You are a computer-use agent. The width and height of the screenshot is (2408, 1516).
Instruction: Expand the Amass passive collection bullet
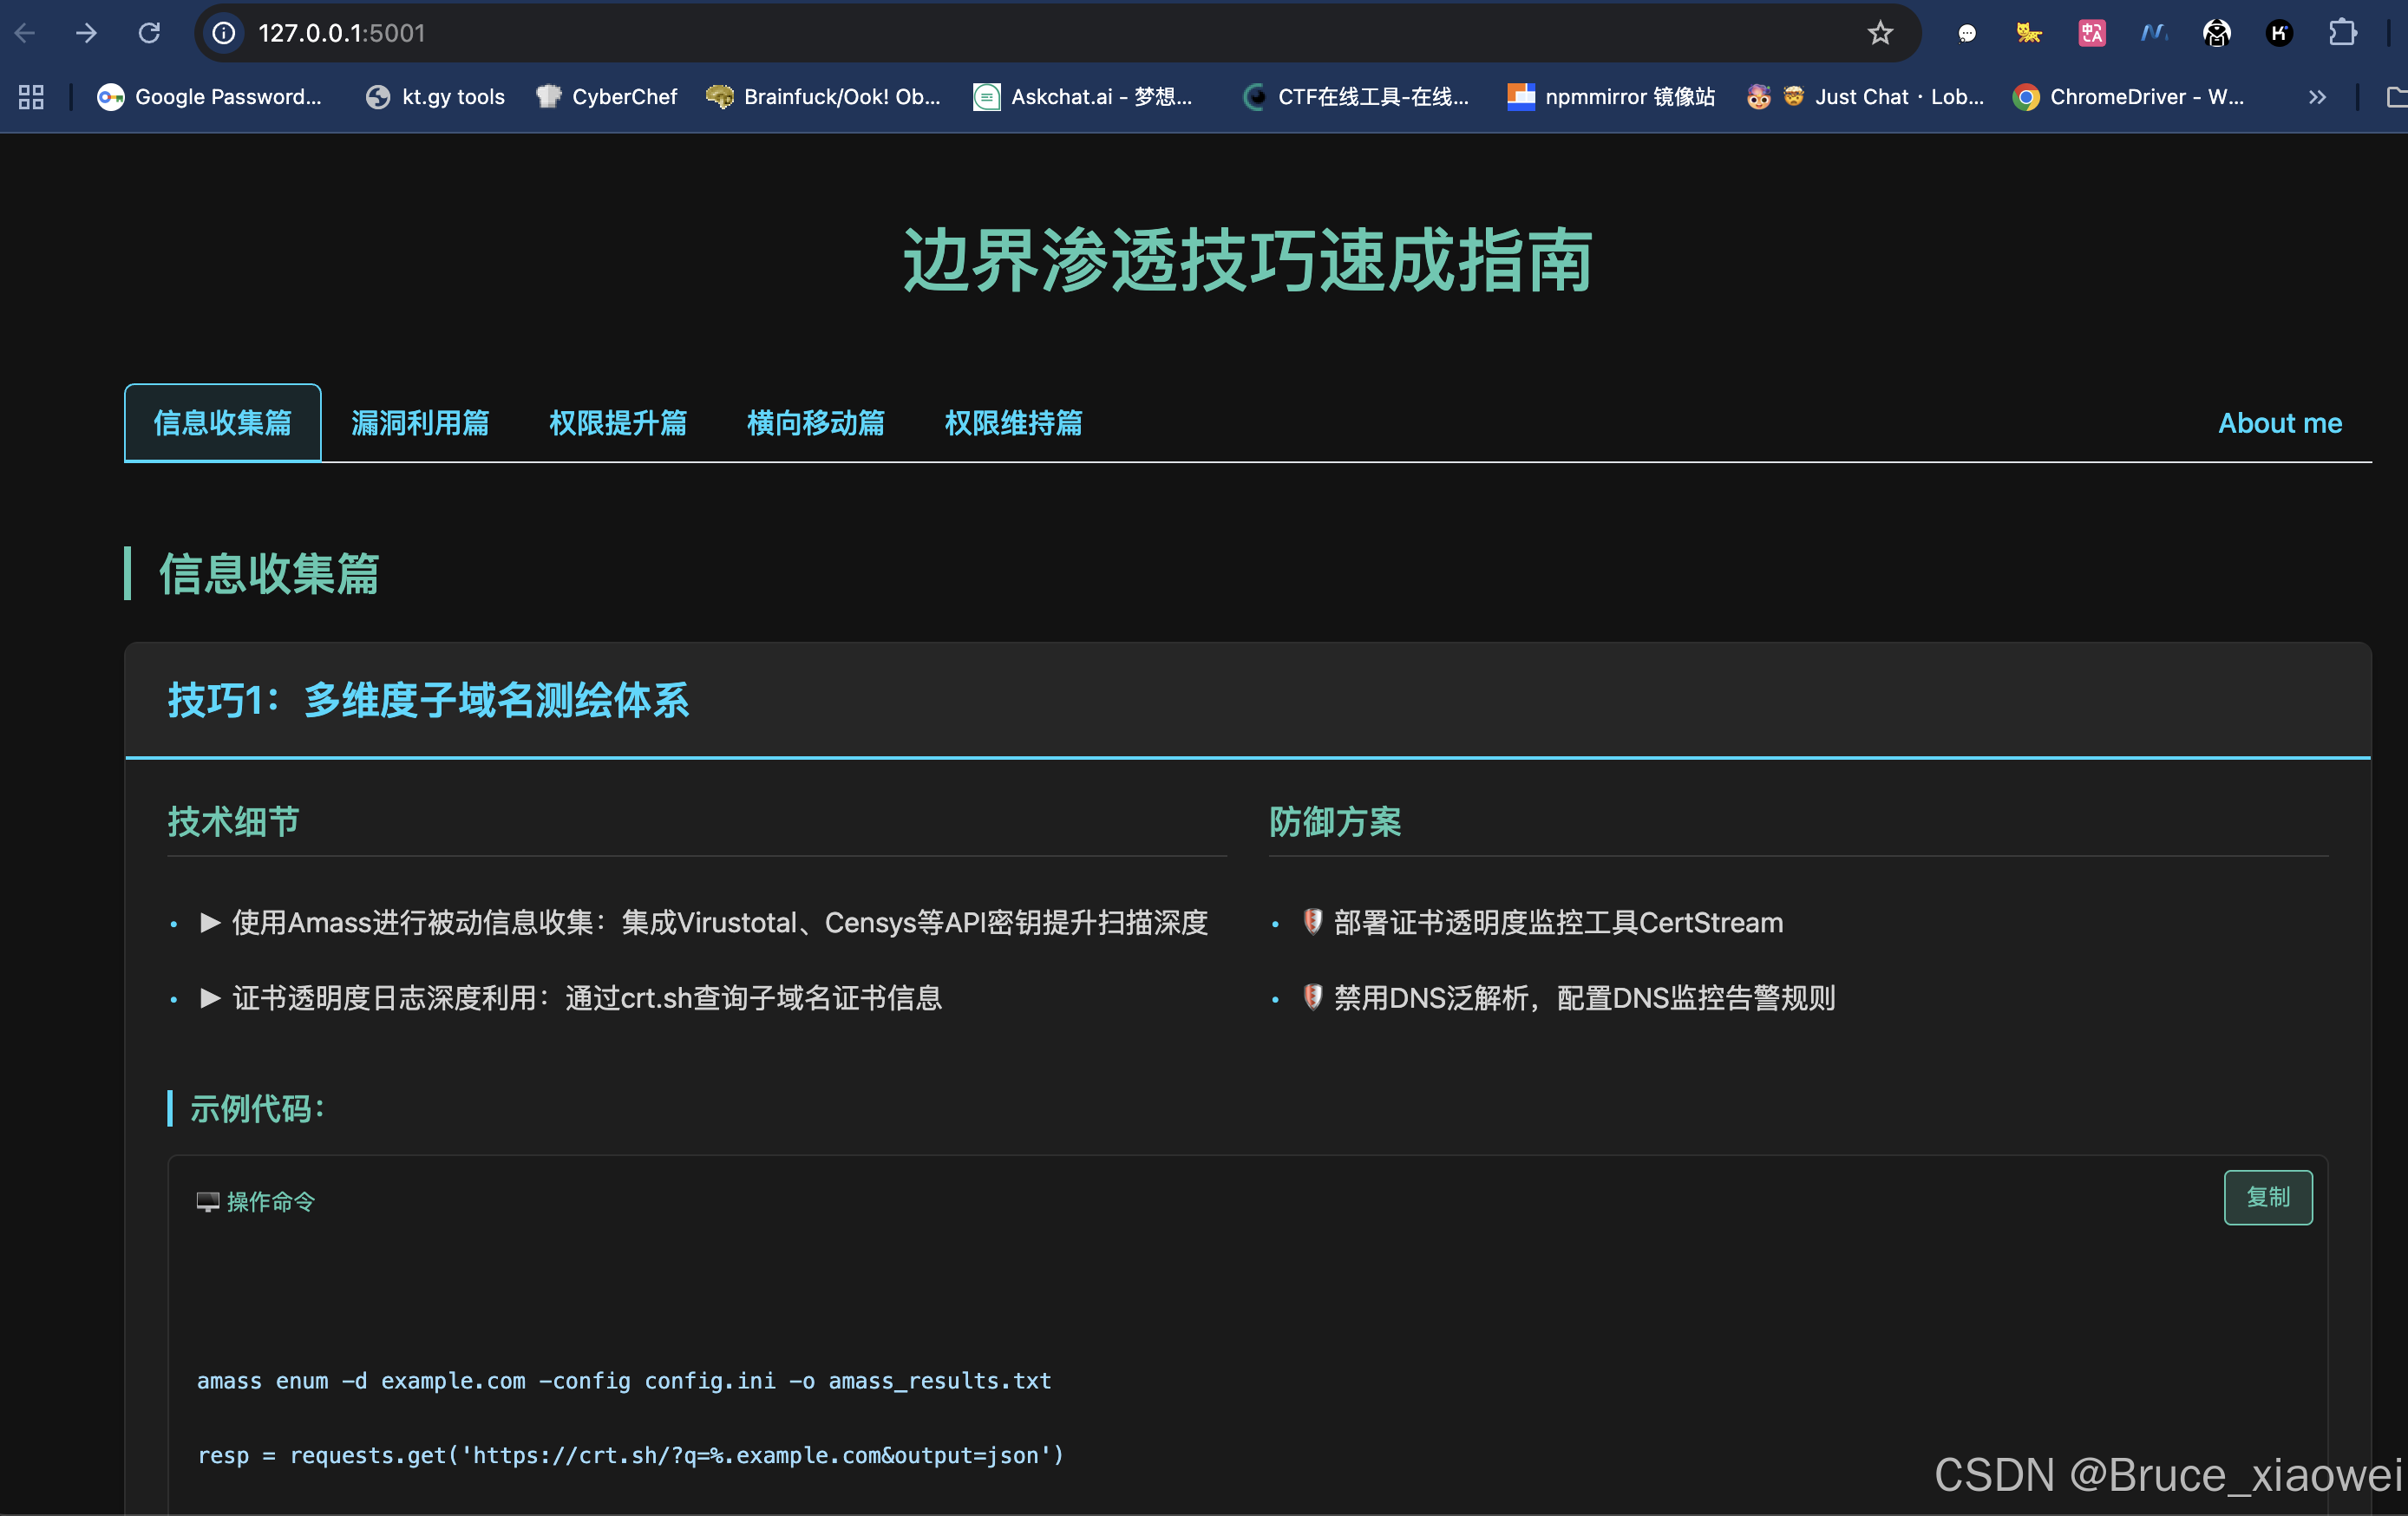[210, 922]
